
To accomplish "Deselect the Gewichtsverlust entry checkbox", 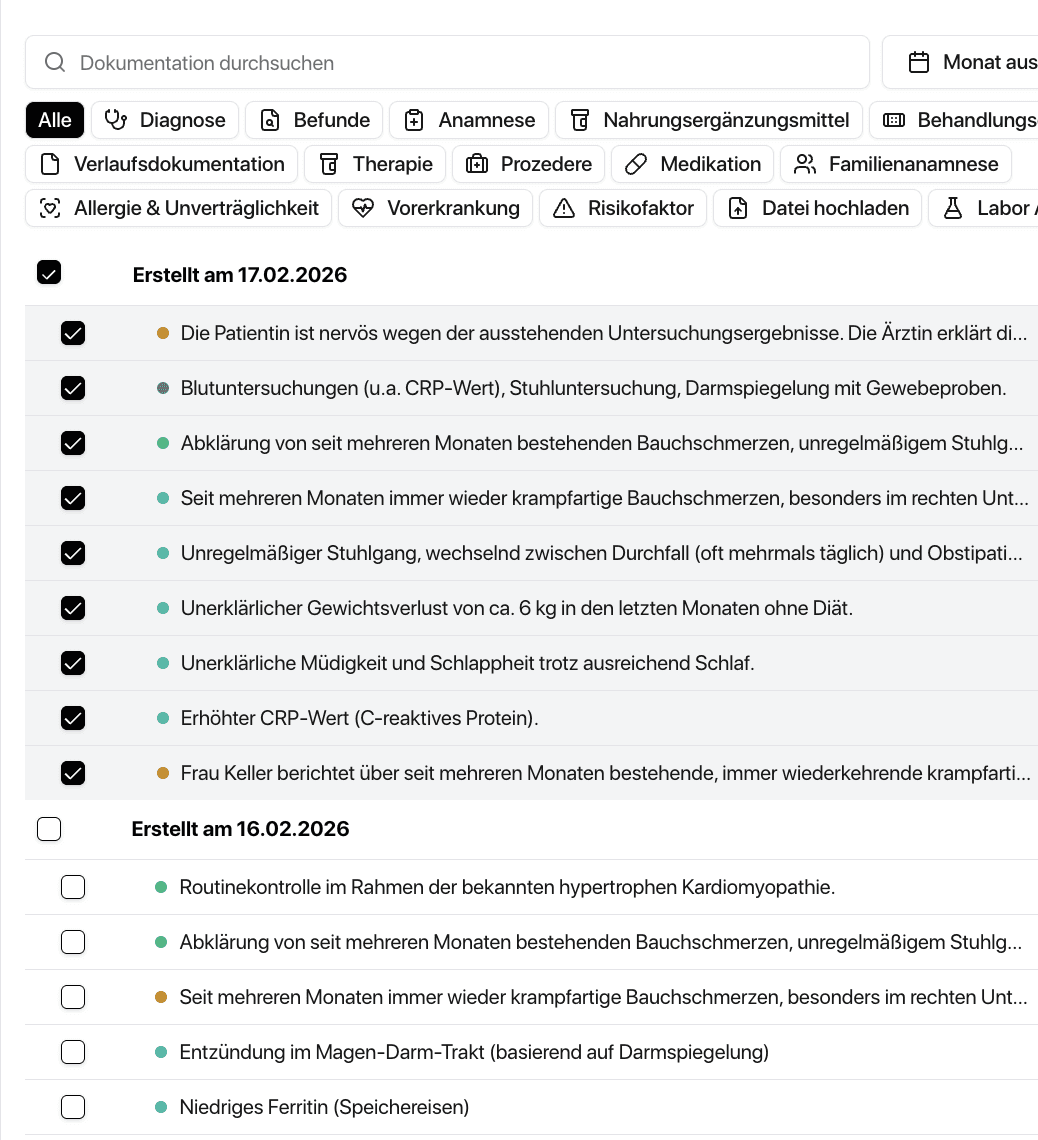I will (73, 608).
